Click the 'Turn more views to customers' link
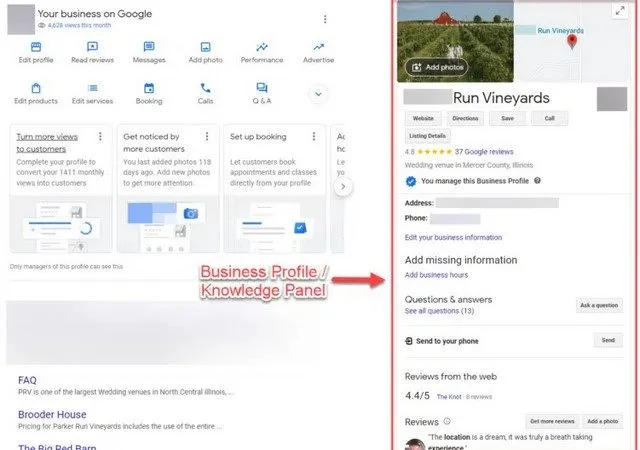 point(47,143)
